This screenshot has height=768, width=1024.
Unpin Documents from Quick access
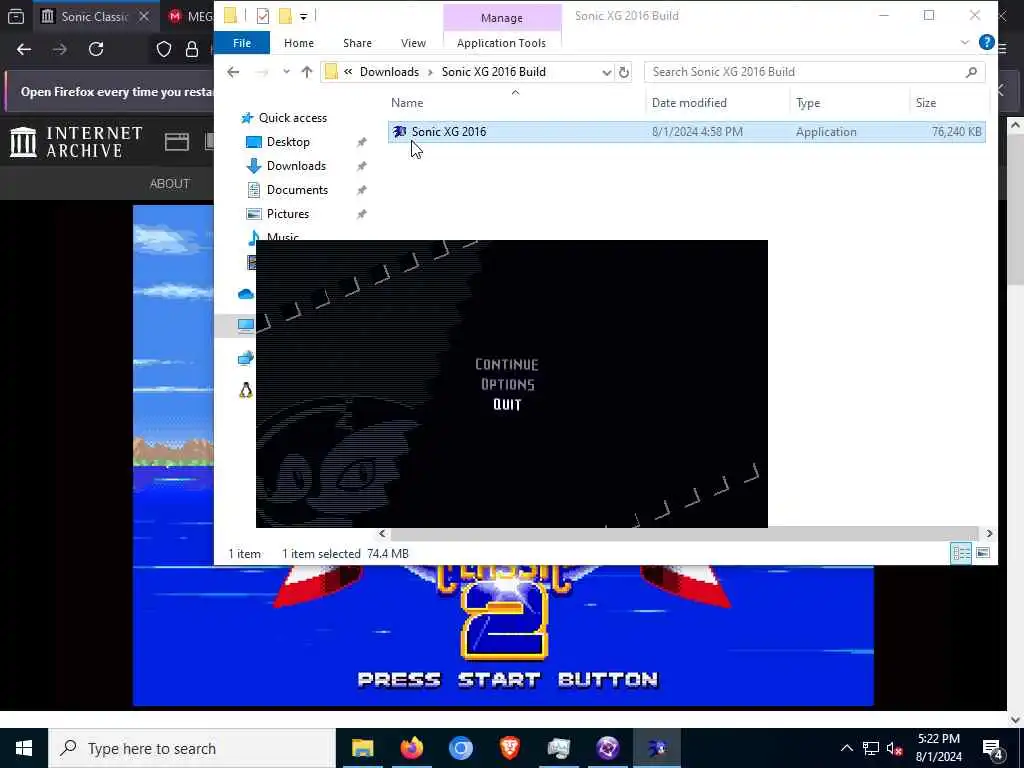361,190
